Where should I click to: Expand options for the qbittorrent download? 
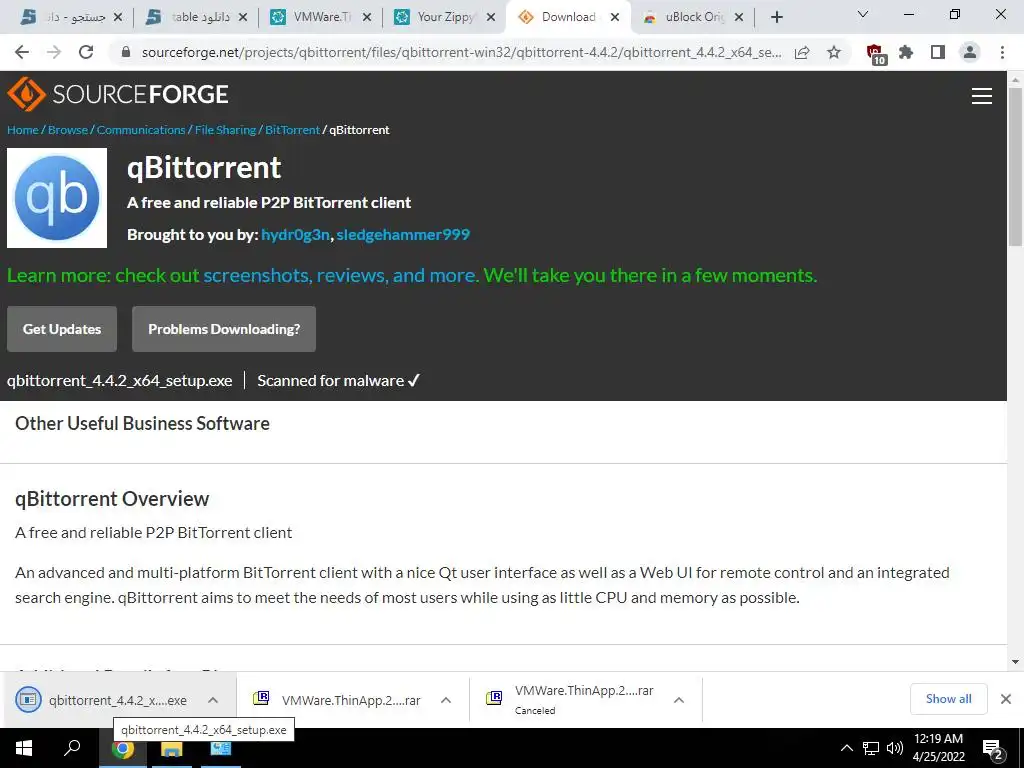(213, 700)
